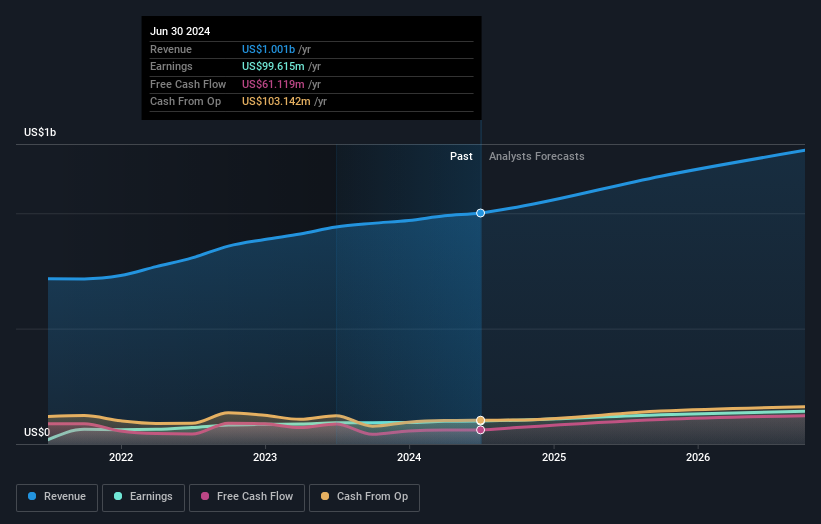Click the 2023 x-axis label

point(265,457)
